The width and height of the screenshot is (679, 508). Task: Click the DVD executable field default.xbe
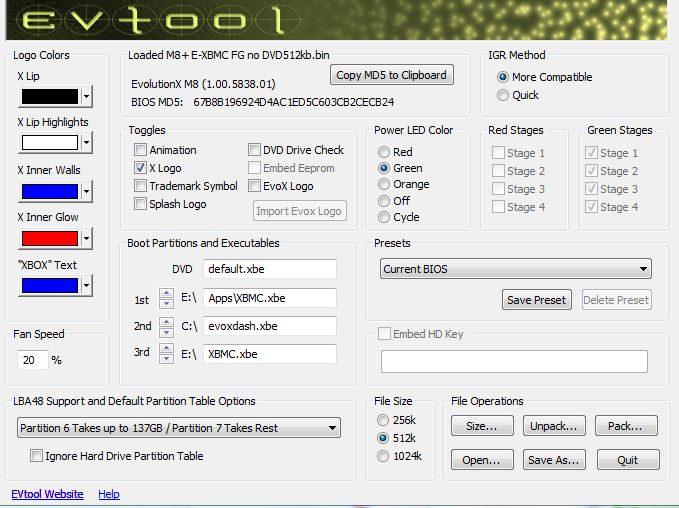270,269
